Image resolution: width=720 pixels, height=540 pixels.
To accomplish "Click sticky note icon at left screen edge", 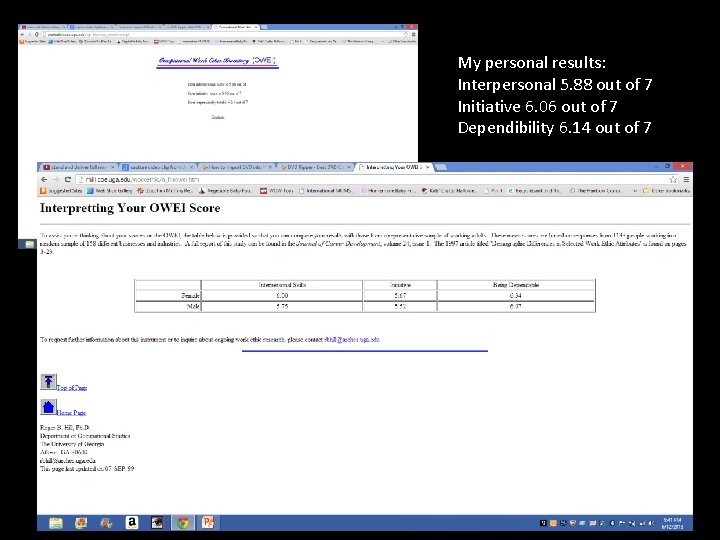I will 29,244.
